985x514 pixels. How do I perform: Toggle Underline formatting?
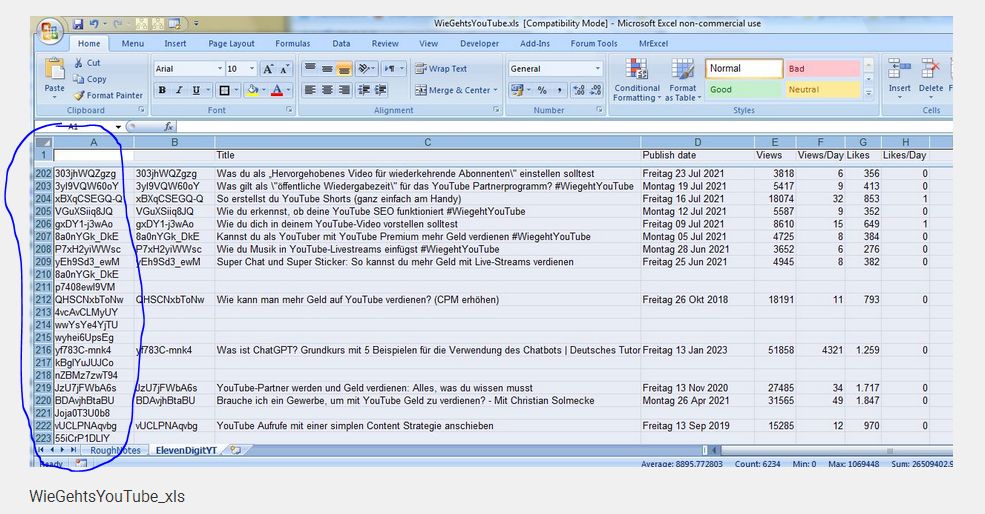pos(196,90)
